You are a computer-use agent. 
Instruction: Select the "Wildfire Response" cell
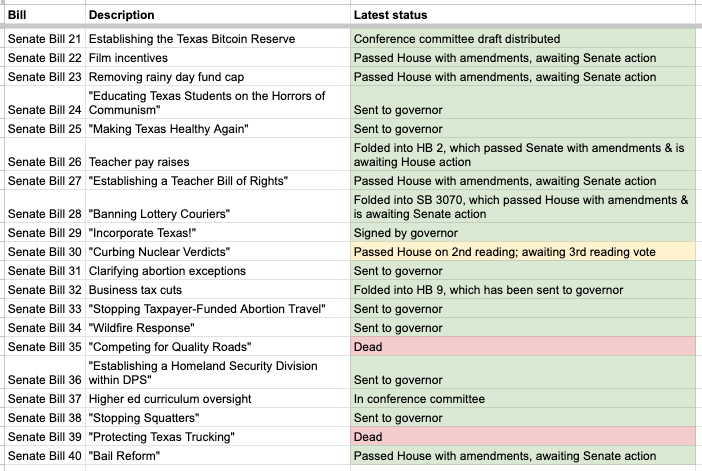click(218, 327)
